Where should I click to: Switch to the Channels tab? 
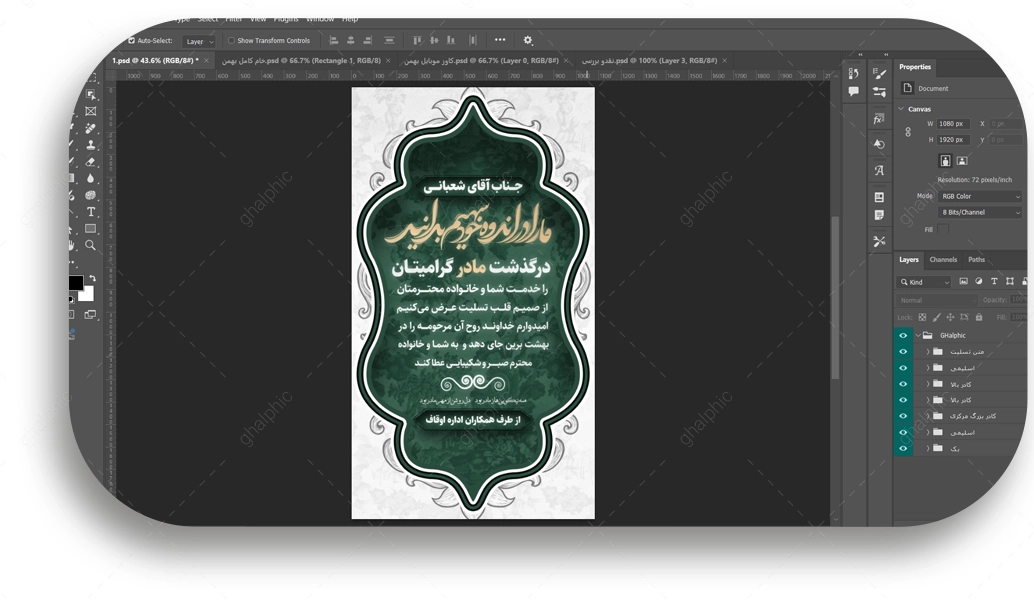[x=943, y=260]
